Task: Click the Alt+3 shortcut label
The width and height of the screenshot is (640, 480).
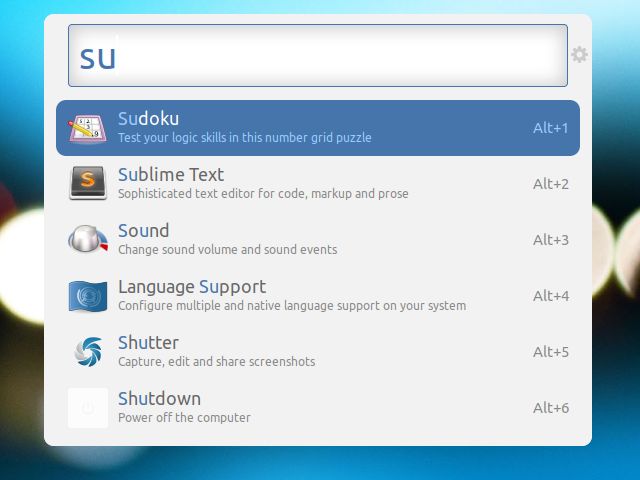Action: pos(551,240)
